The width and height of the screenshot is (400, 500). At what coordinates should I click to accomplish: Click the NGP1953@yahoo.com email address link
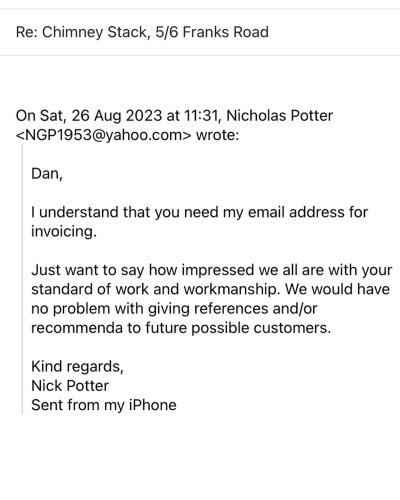pyautogui.click(x=104, y=135)
